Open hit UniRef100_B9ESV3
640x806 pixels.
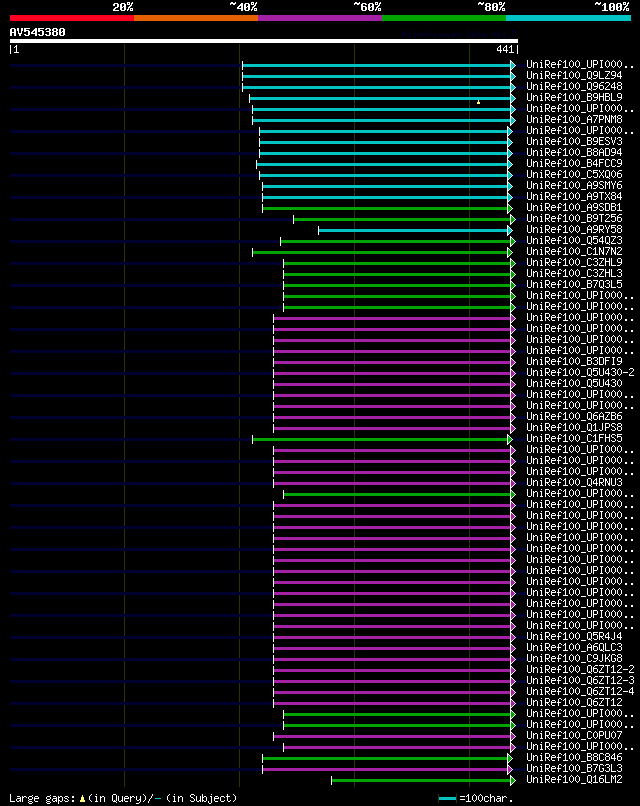(x=574, y=141)
